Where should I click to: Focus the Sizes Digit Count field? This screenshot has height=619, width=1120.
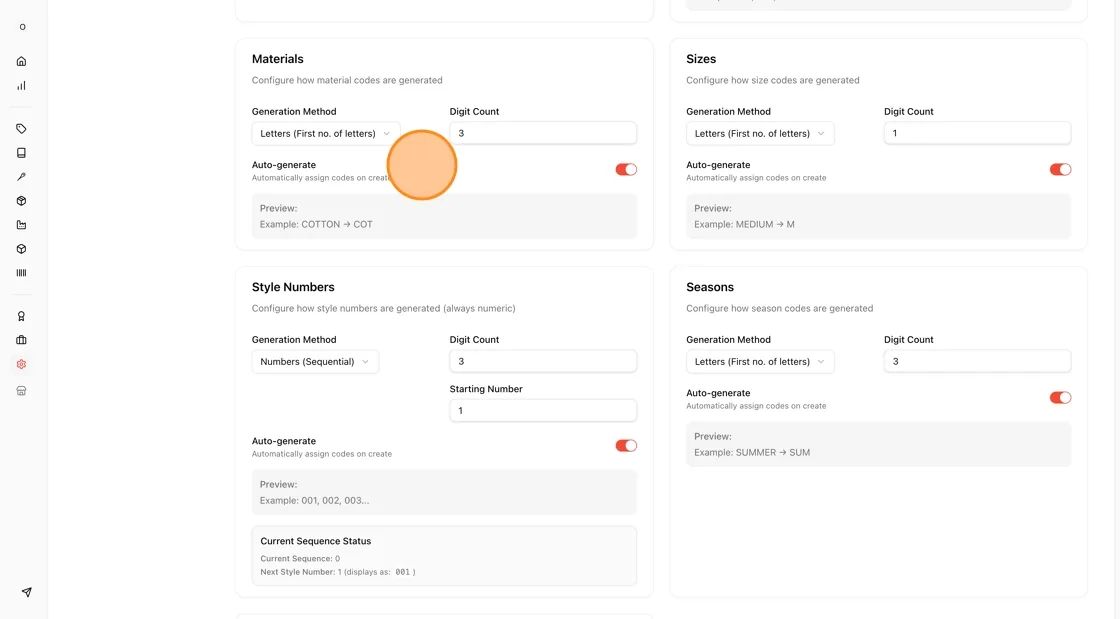click(977, 134)
